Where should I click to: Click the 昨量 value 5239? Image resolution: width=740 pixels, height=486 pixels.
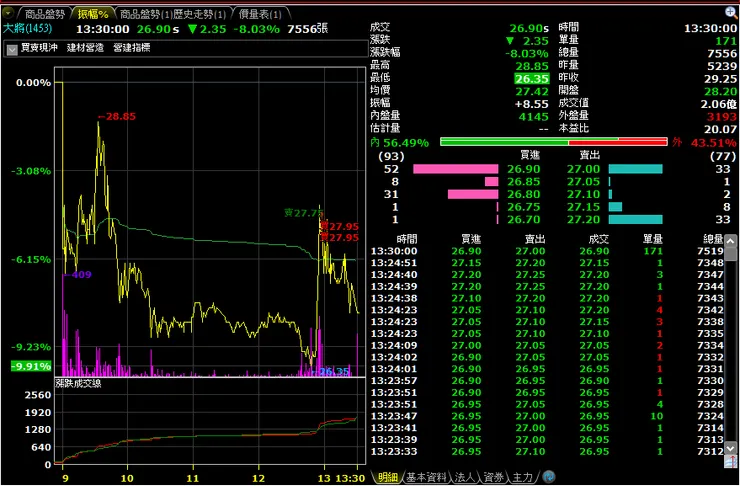click(x=722, y=66)
